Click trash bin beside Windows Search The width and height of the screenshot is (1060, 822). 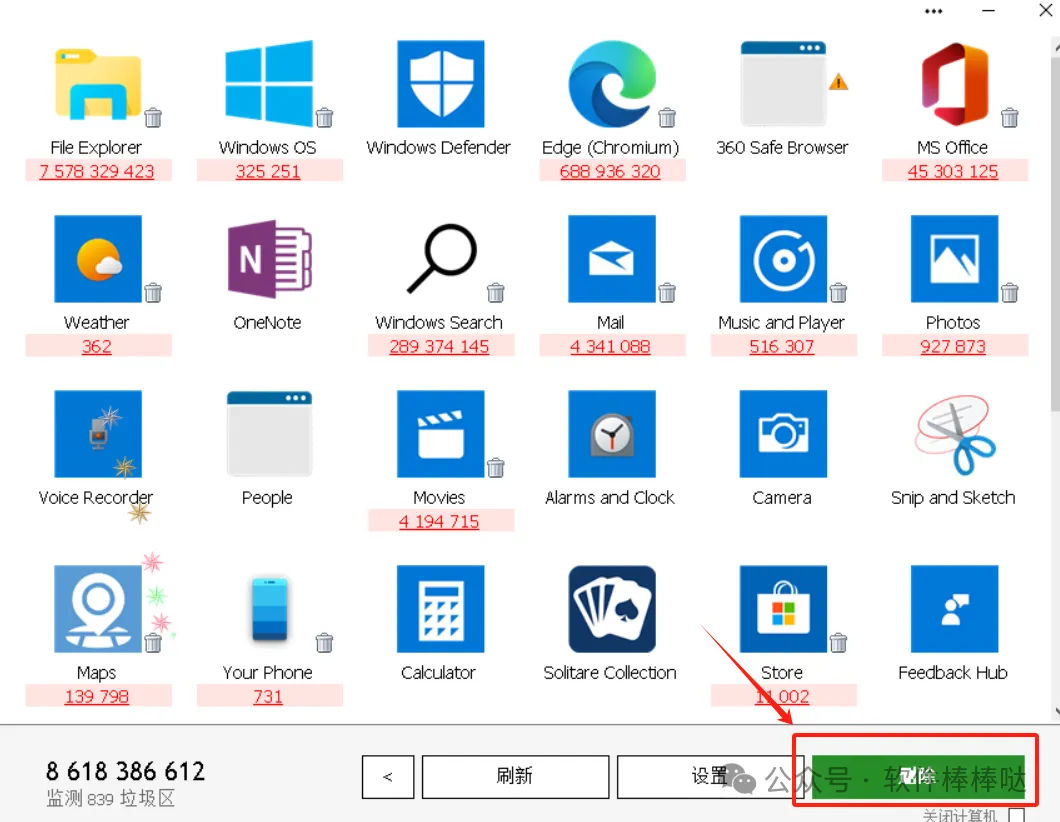(x=496, y=293)
